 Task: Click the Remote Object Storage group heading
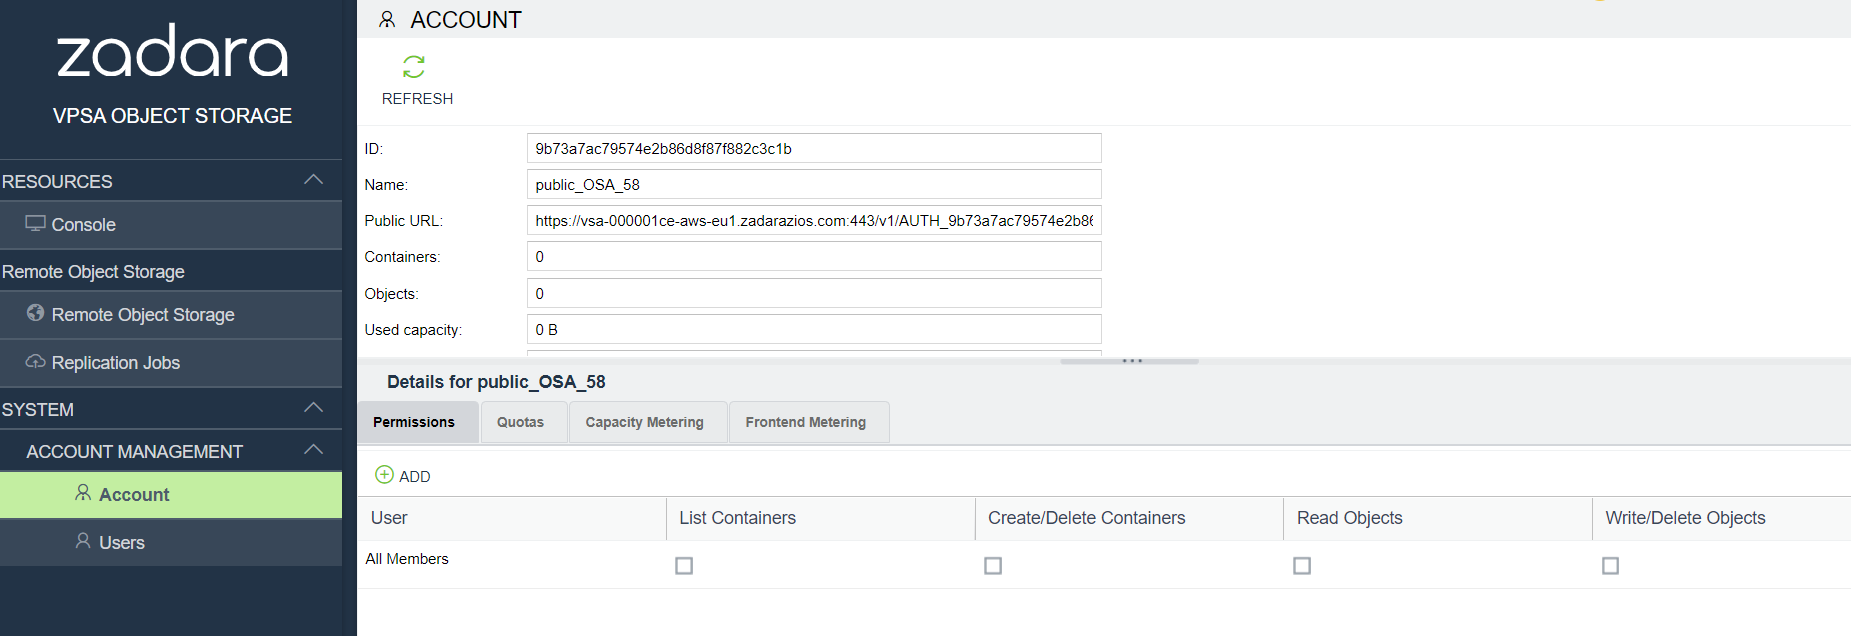[93, 272]
